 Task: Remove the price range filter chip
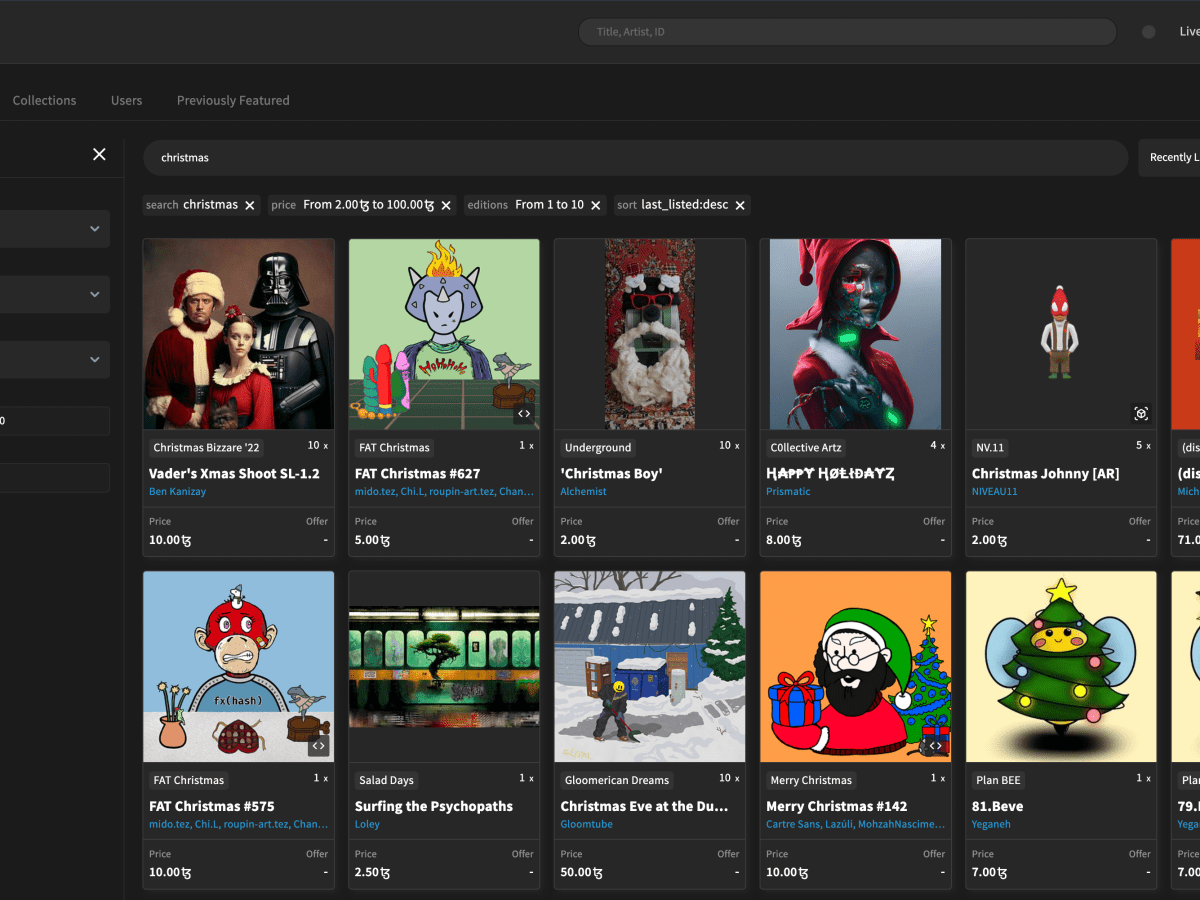click(446, 205)
